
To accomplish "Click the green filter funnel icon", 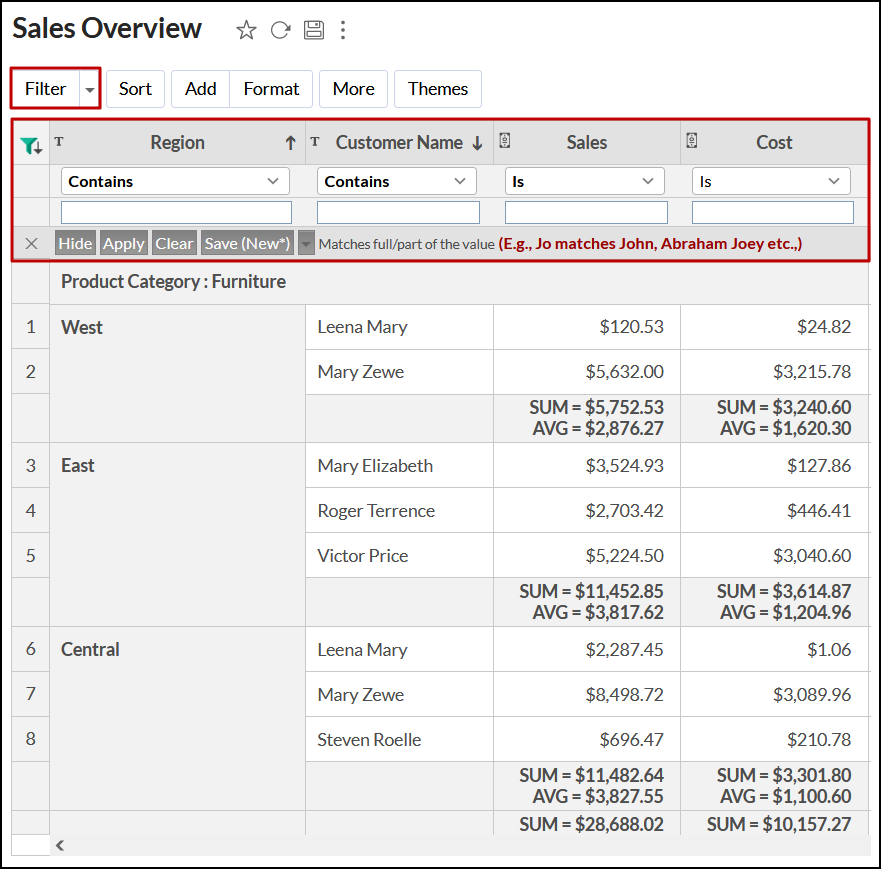I will (x=31, y=146).
